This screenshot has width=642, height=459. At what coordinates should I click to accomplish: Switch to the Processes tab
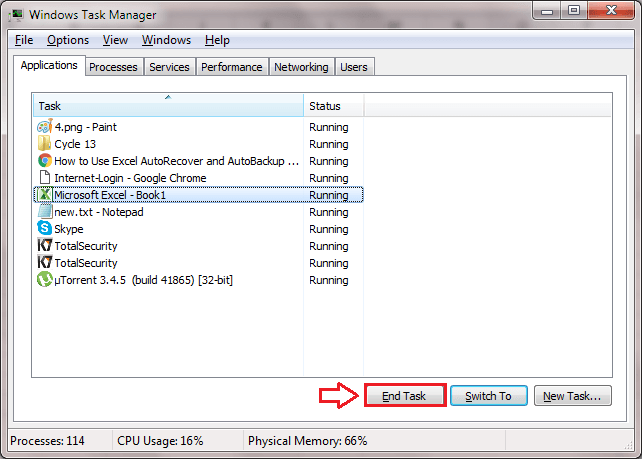113,67
